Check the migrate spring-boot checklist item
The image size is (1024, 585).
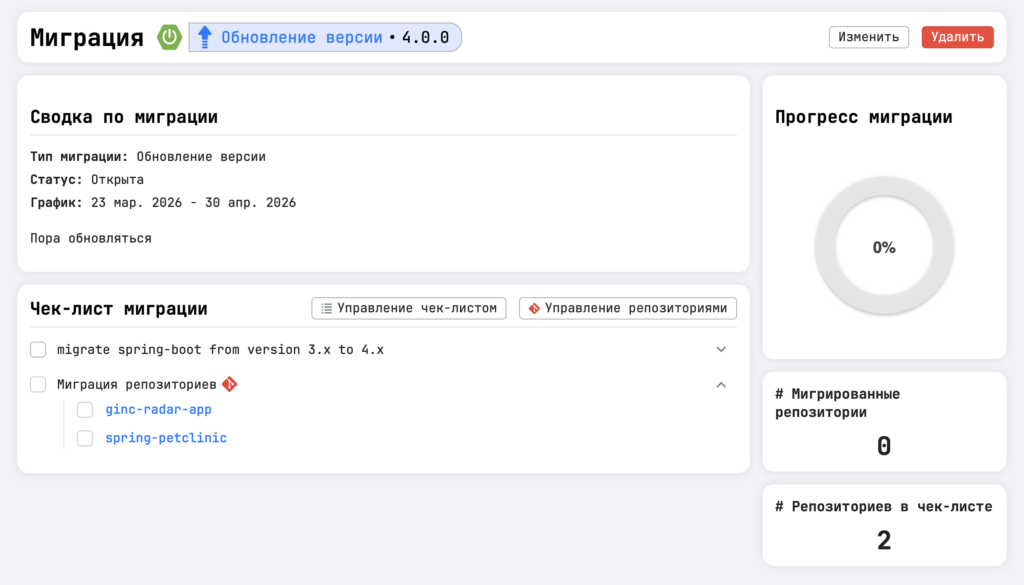point(38,350)
